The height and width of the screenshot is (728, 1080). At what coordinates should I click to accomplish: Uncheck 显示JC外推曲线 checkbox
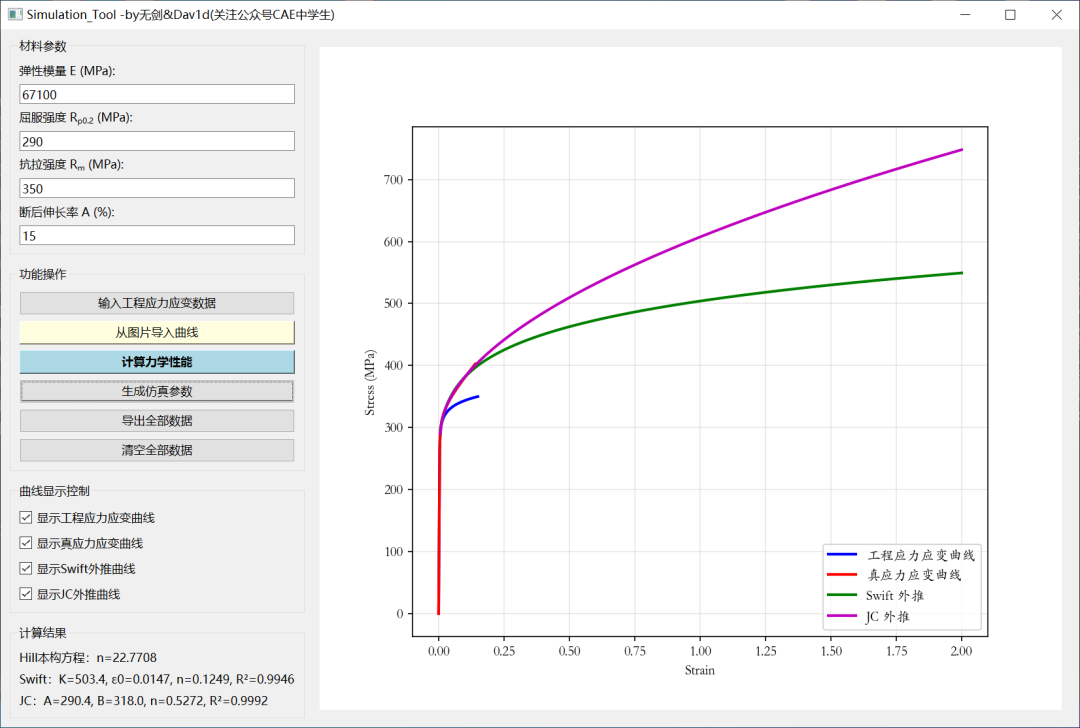tap(25, 594)
